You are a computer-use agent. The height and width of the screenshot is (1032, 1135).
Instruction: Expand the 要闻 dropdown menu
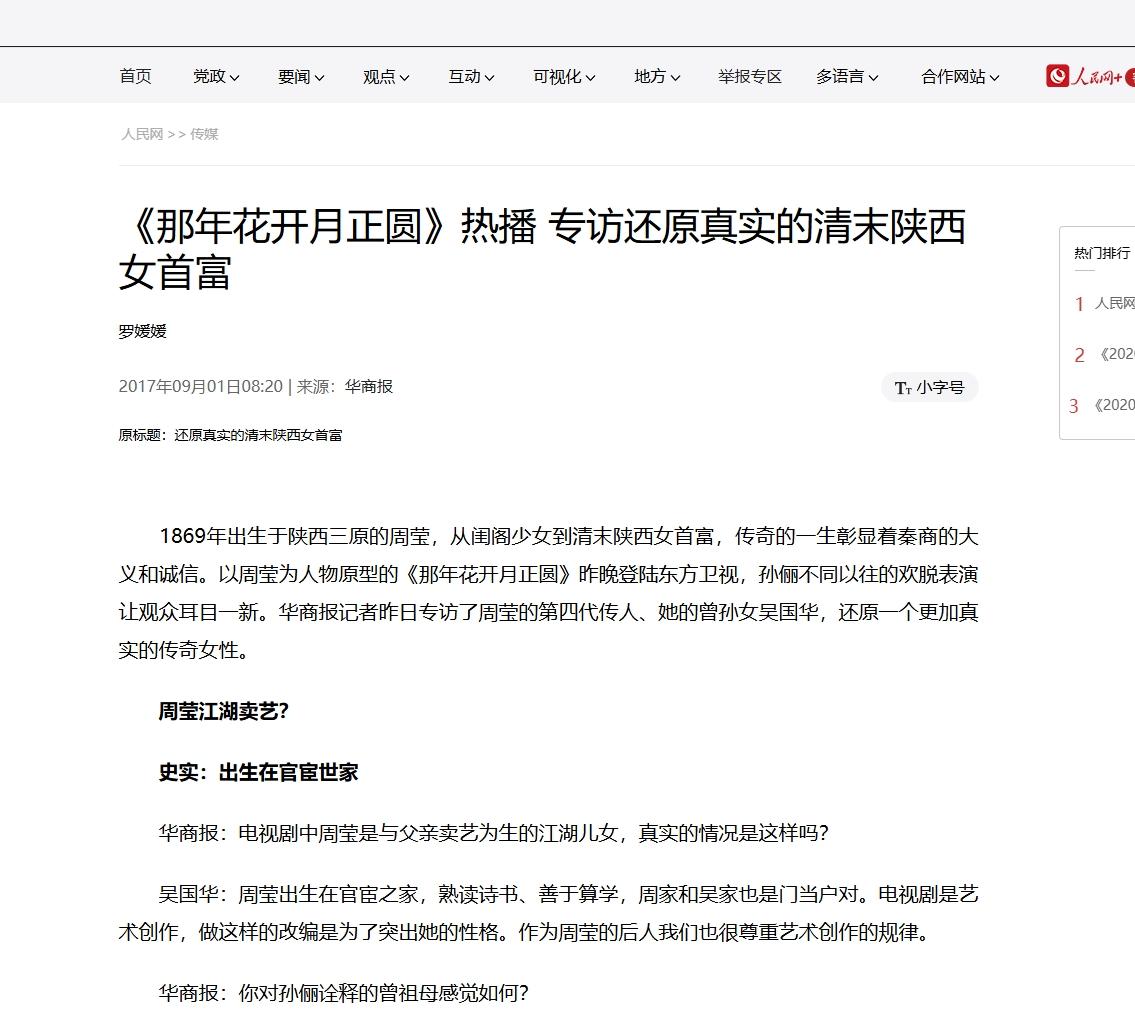coord(301,77)
